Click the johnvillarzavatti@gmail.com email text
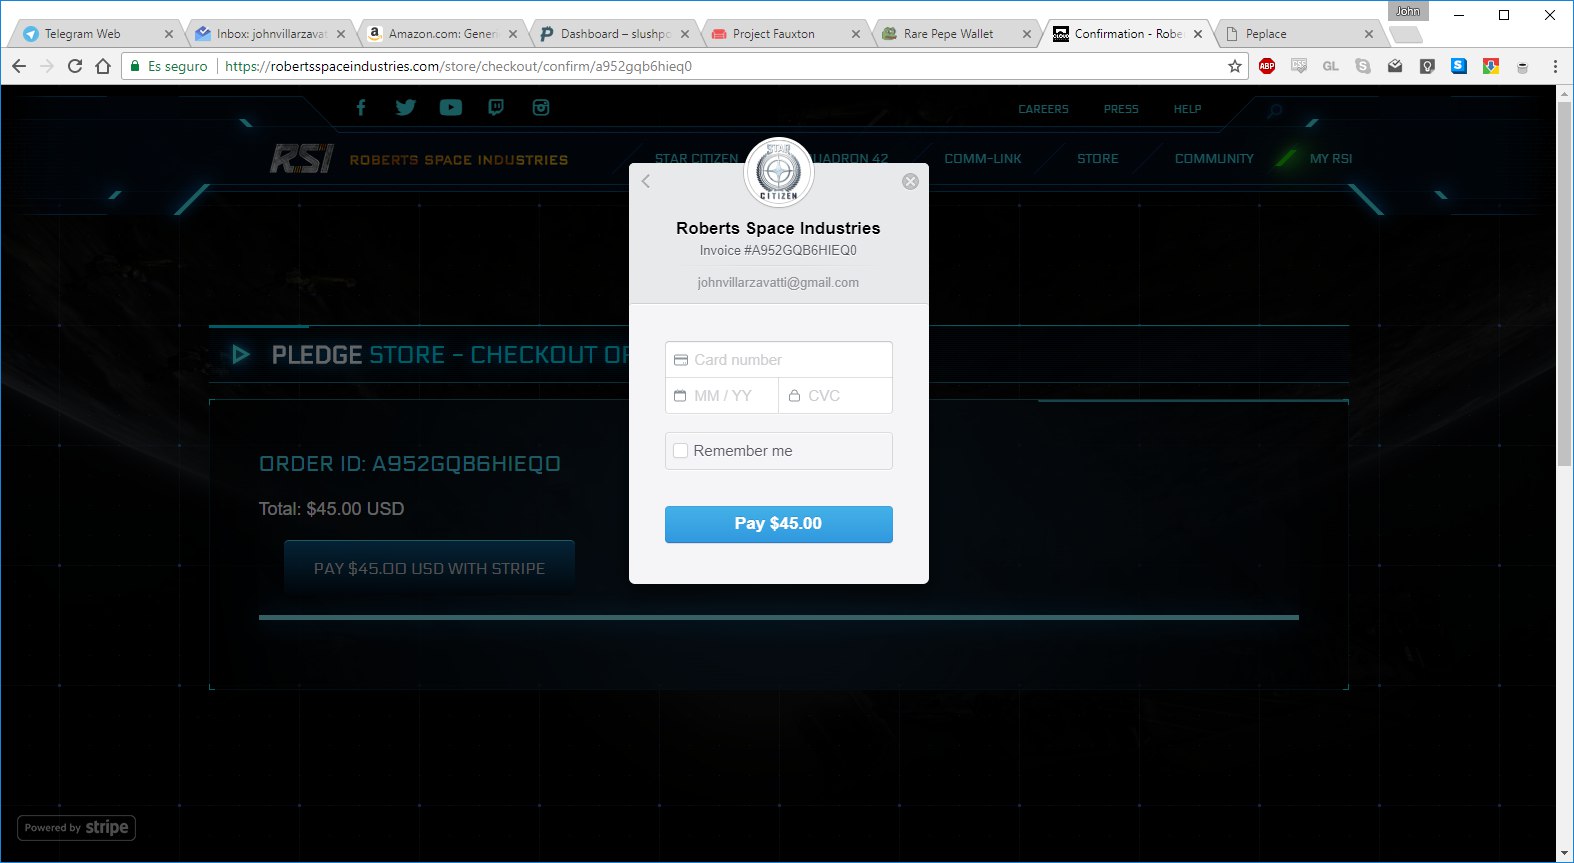 (778, 283)
